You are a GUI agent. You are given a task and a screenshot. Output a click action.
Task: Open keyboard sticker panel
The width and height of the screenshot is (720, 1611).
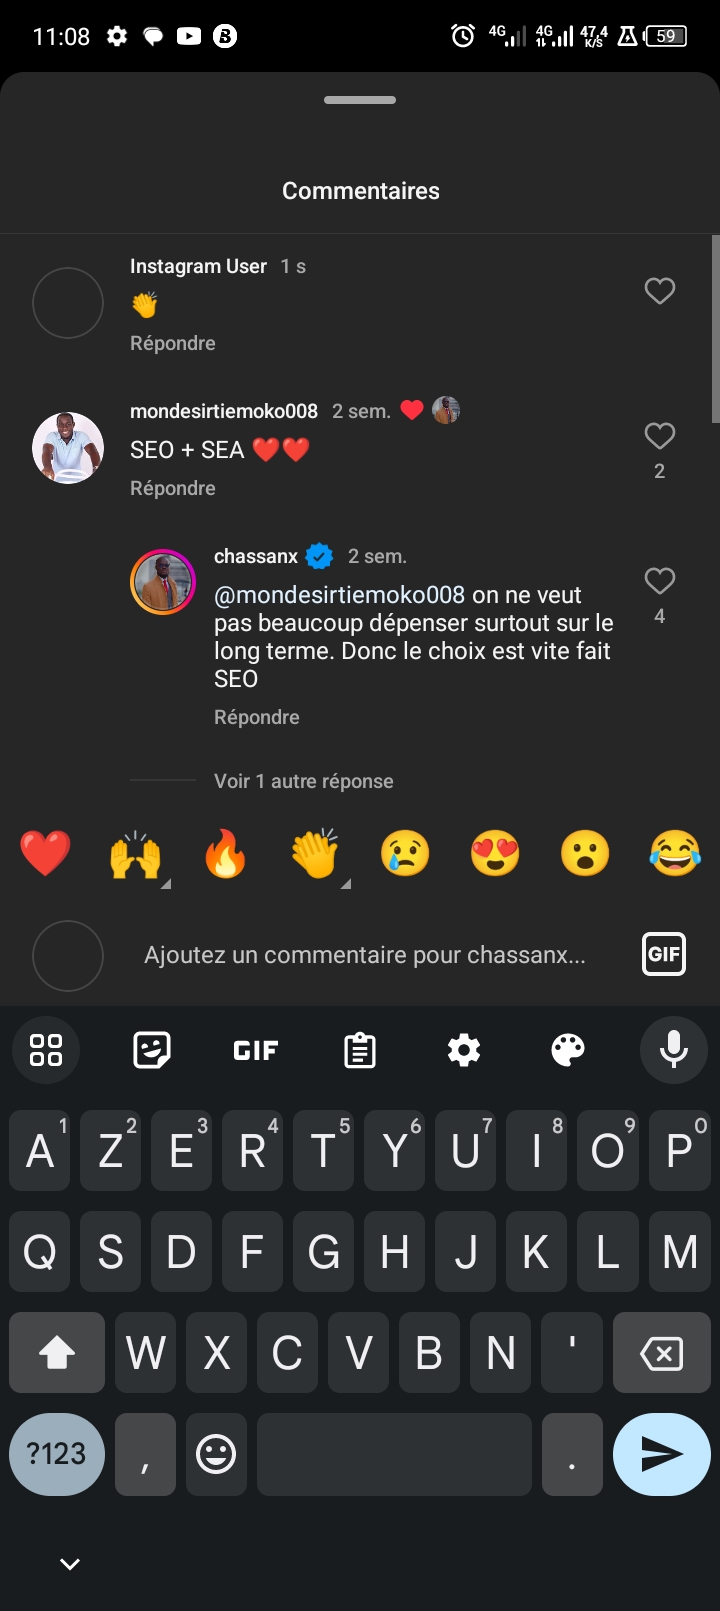tap(152, 1050)
